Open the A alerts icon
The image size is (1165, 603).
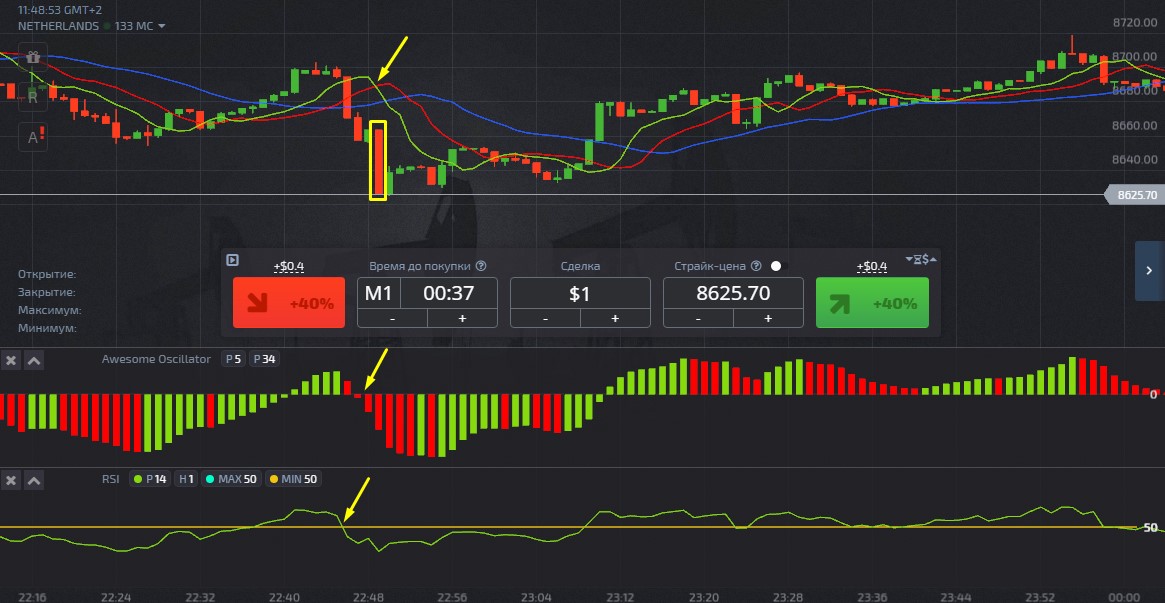click(x=33, y=137)
